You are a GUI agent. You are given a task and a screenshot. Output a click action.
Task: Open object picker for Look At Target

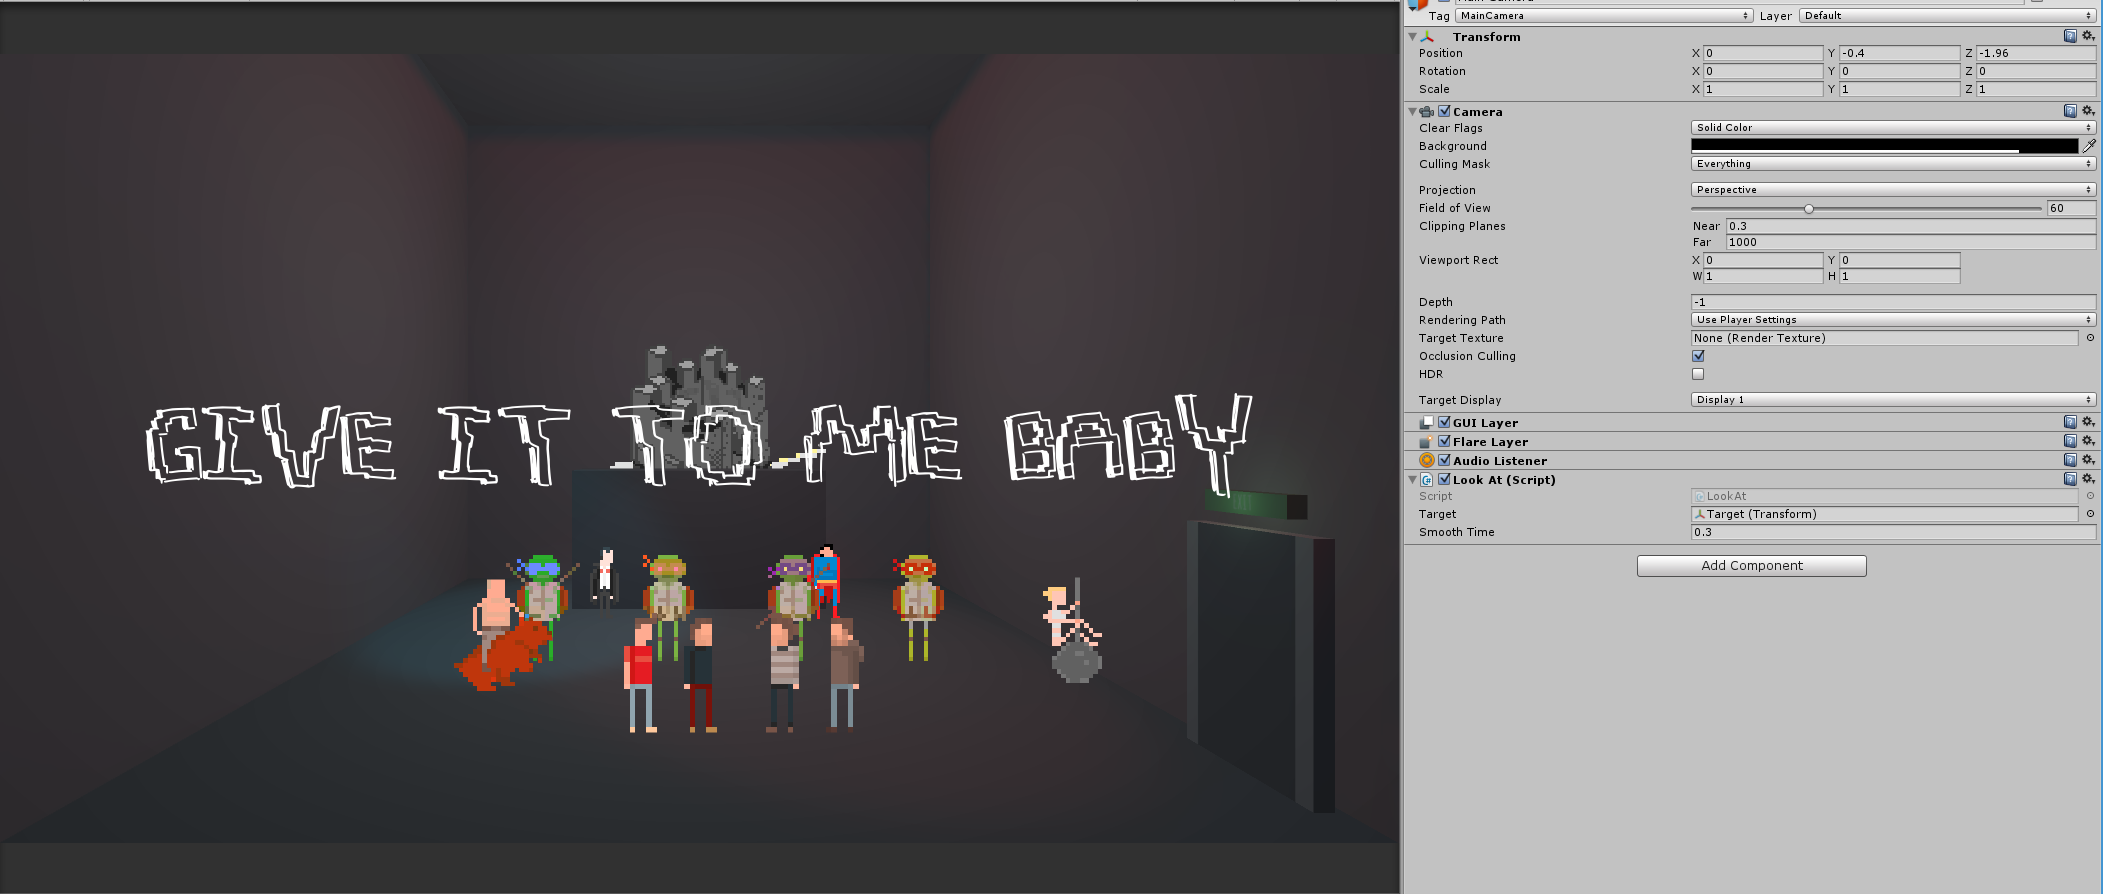pyautogui.click(x=2090, y=514)
